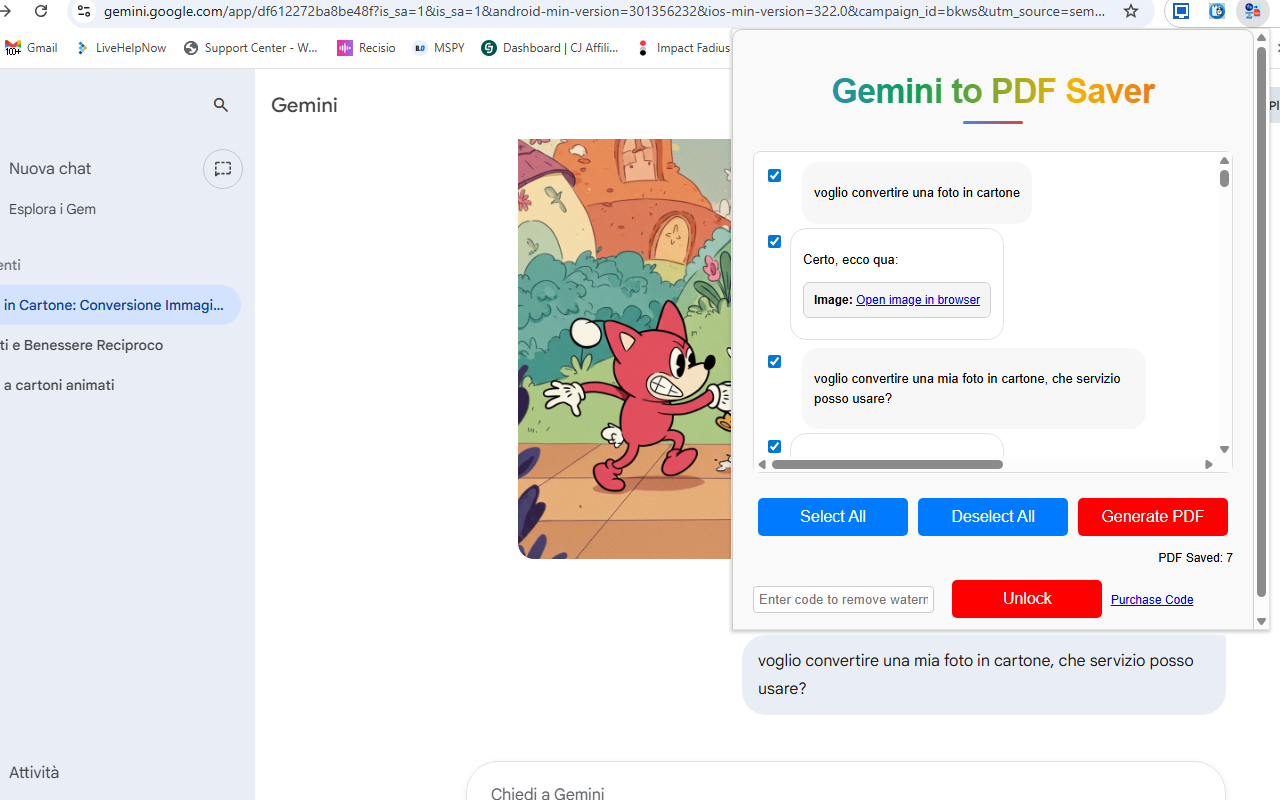Open the LiveHelpNow bookmark
Screen dimensions: 1280x800
120,47
